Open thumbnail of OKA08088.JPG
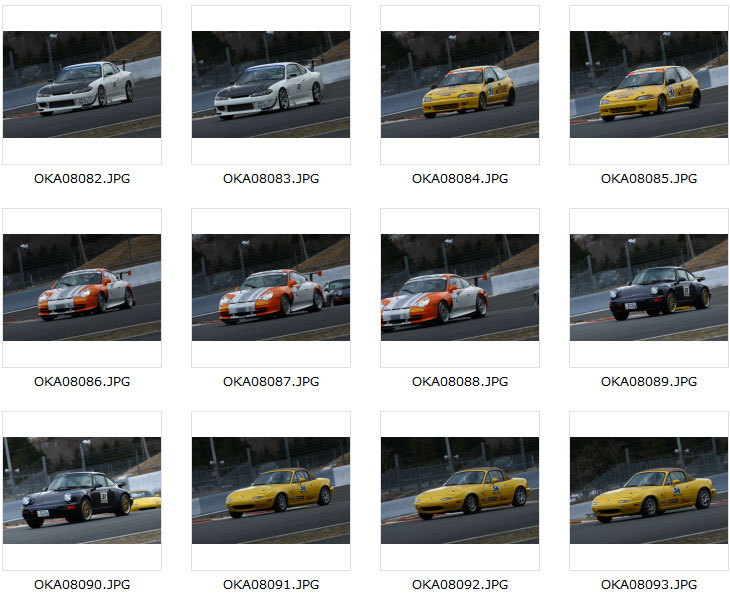 pos(460,287)
